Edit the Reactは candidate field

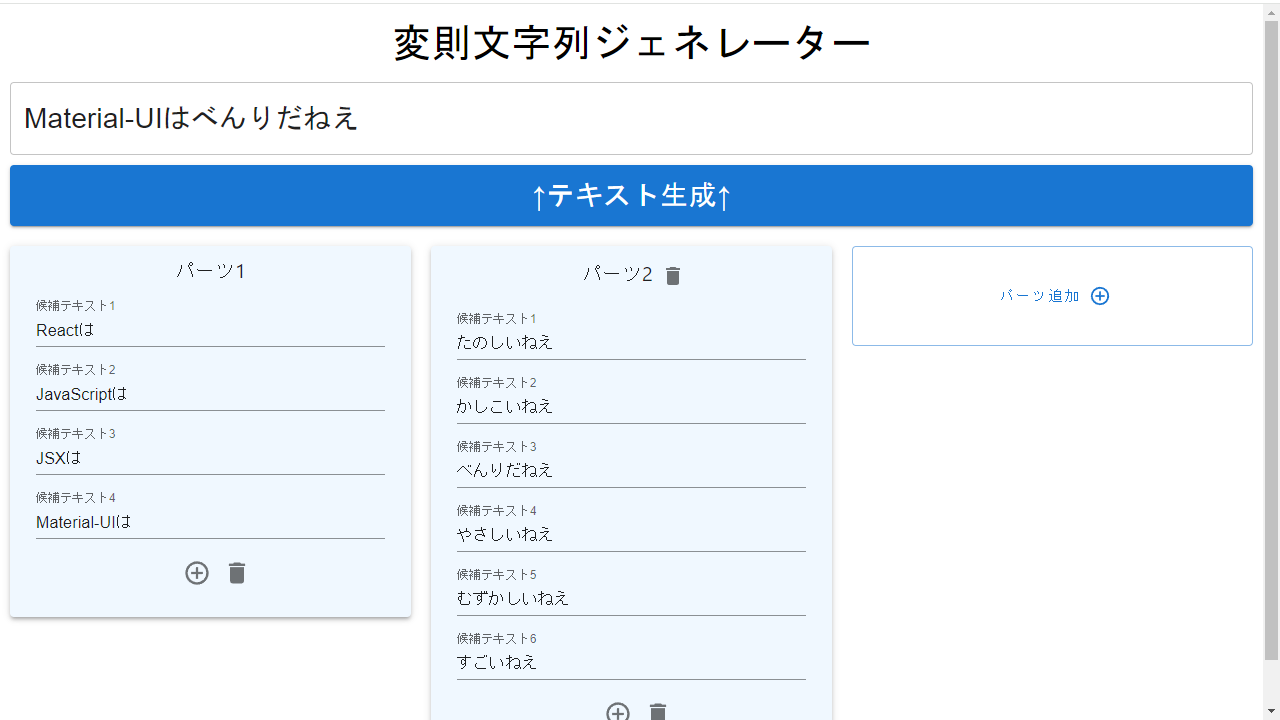click(210, 330)
